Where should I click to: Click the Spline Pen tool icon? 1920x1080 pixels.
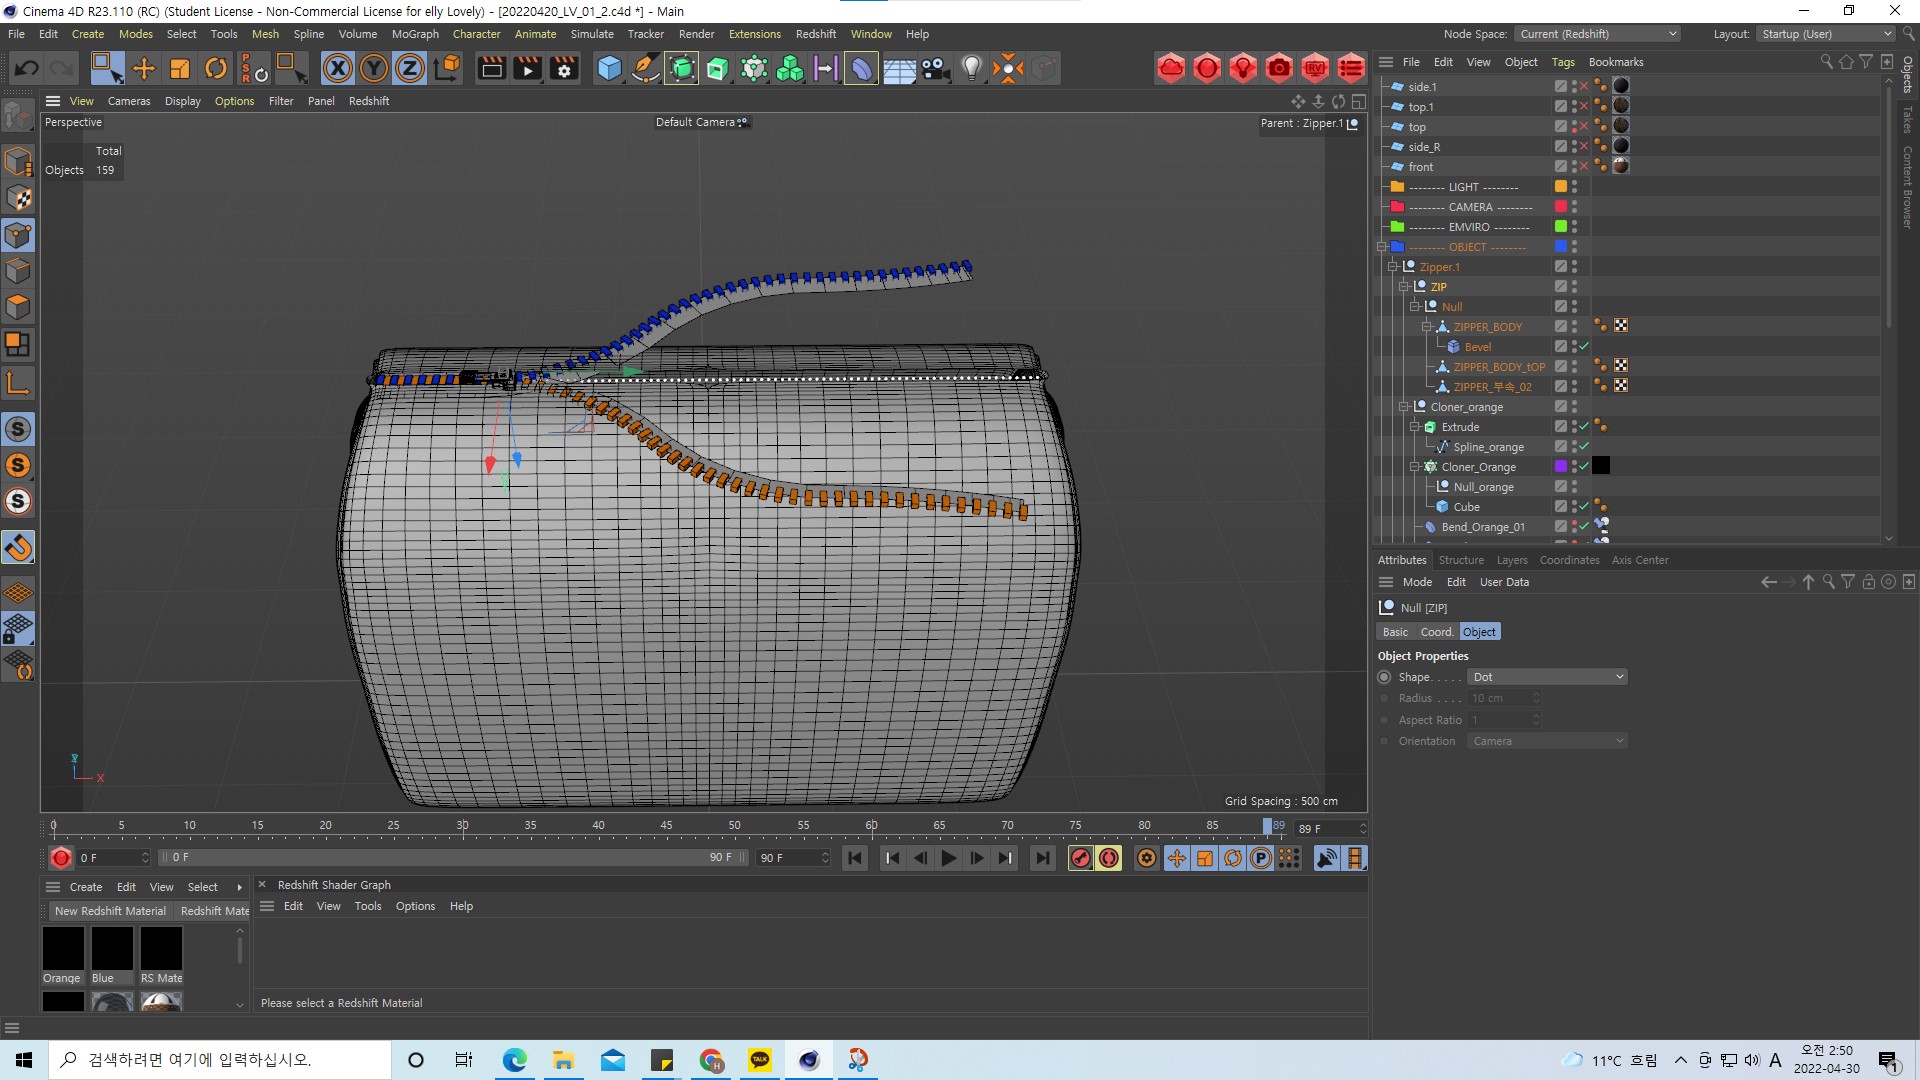click(x=646, y=68)
